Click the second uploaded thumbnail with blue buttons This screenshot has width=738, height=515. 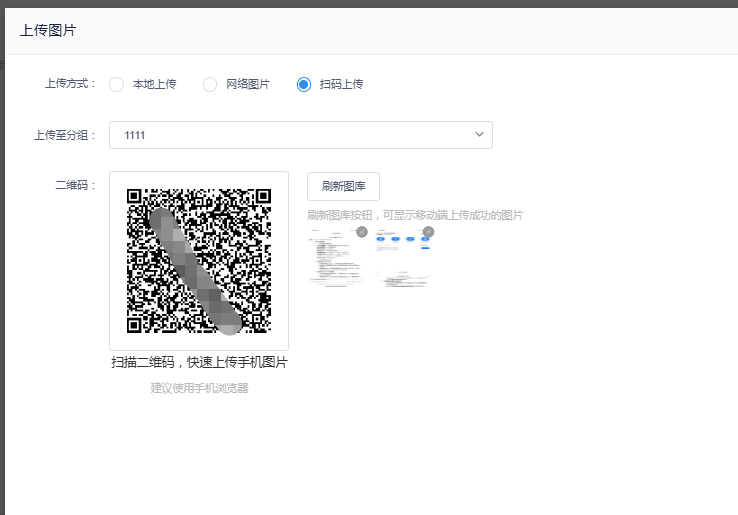point(402,258)
